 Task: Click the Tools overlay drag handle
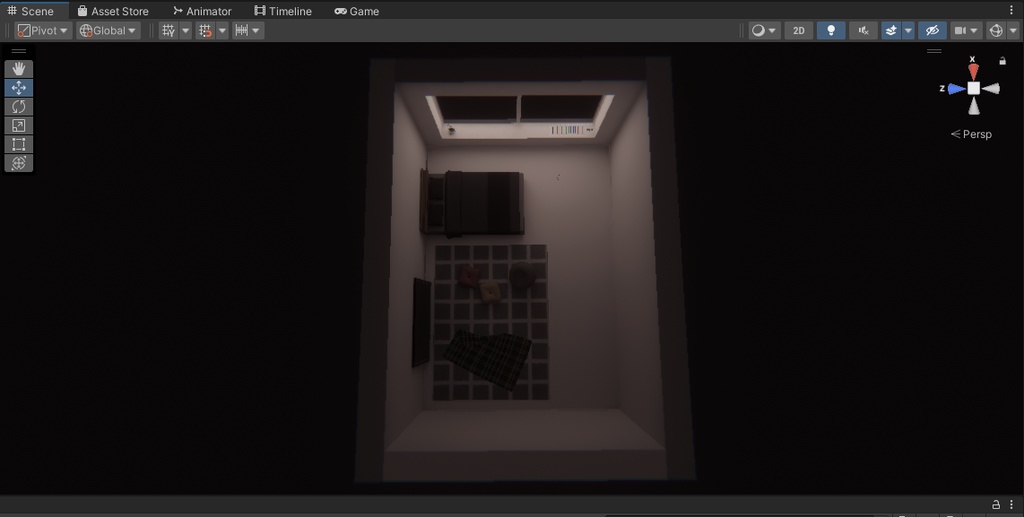[18, 51]
